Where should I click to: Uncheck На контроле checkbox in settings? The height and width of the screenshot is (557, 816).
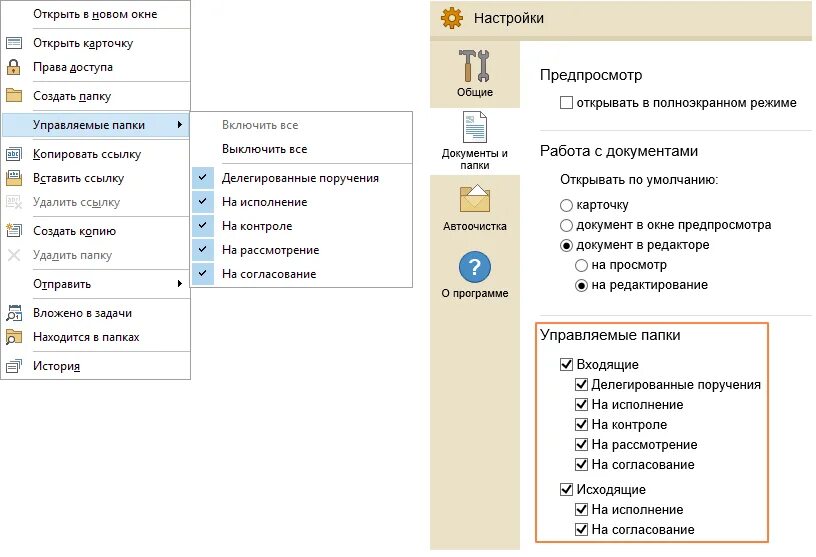point(581,425)
